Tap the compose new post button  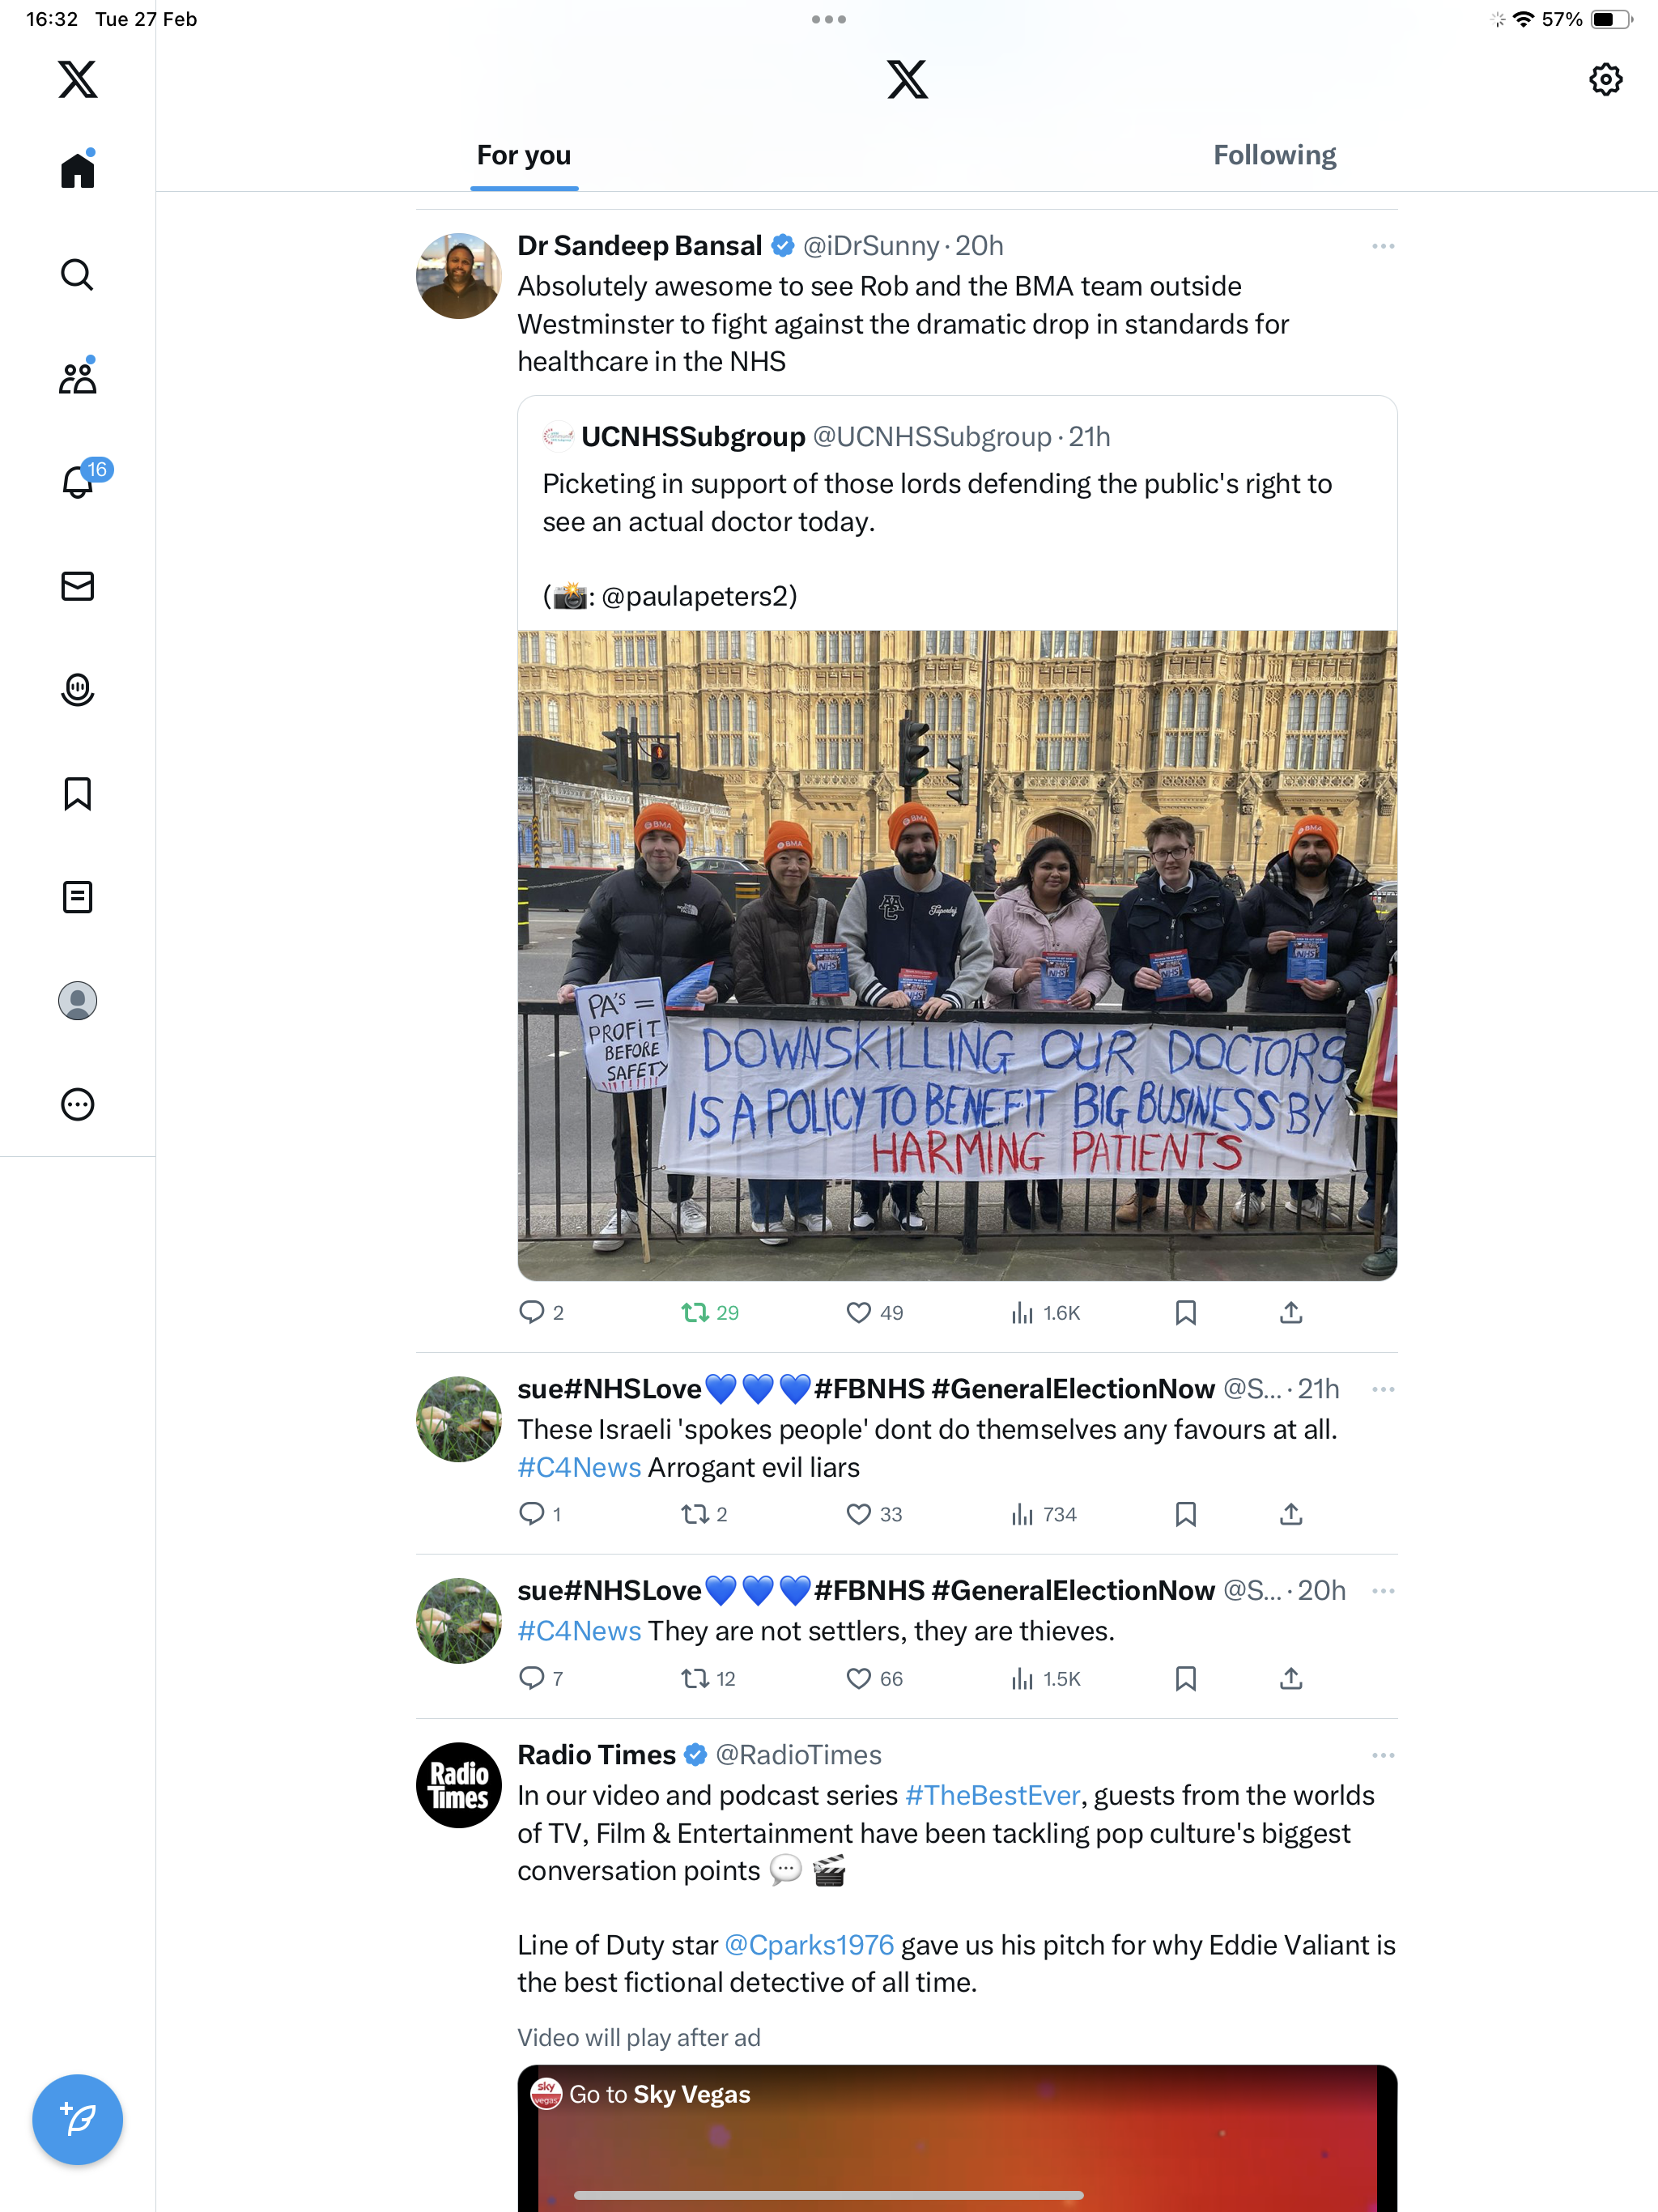coord(77,2119)
